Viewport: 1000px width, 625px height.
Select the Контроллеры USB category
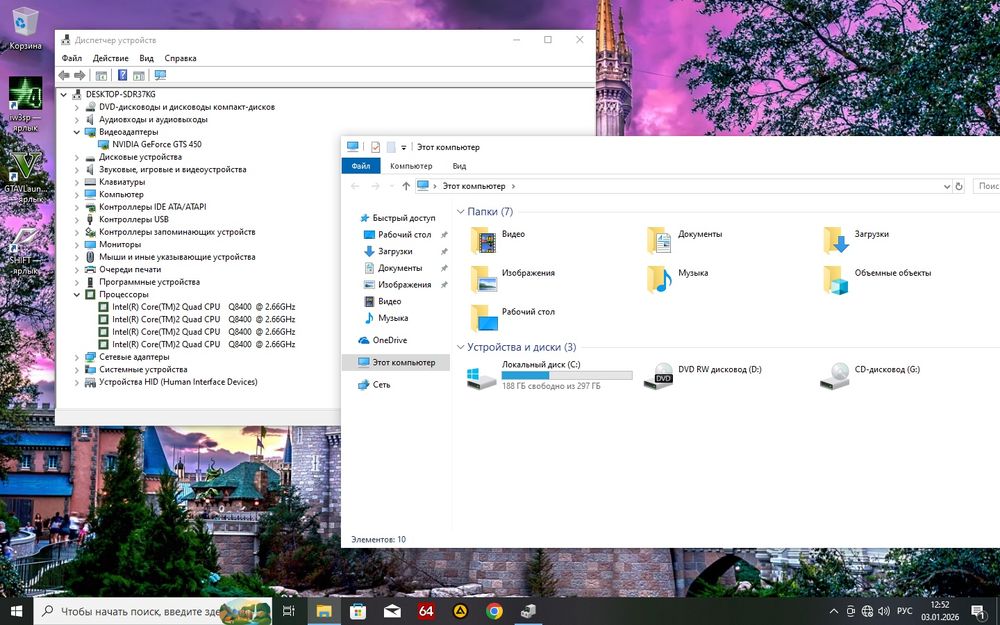click(x=133, y=219)
